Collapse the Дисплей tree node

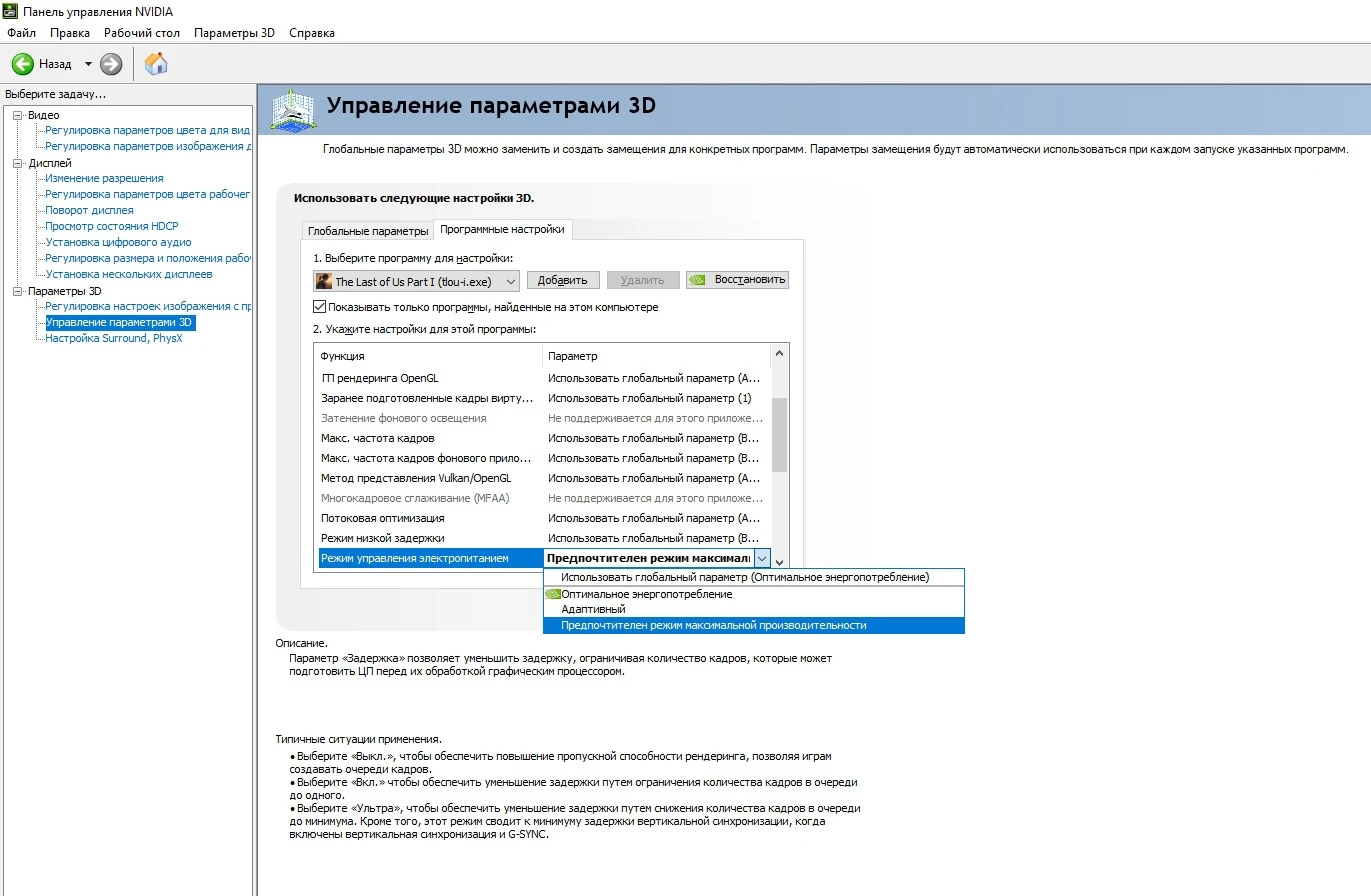pos(17,163)
